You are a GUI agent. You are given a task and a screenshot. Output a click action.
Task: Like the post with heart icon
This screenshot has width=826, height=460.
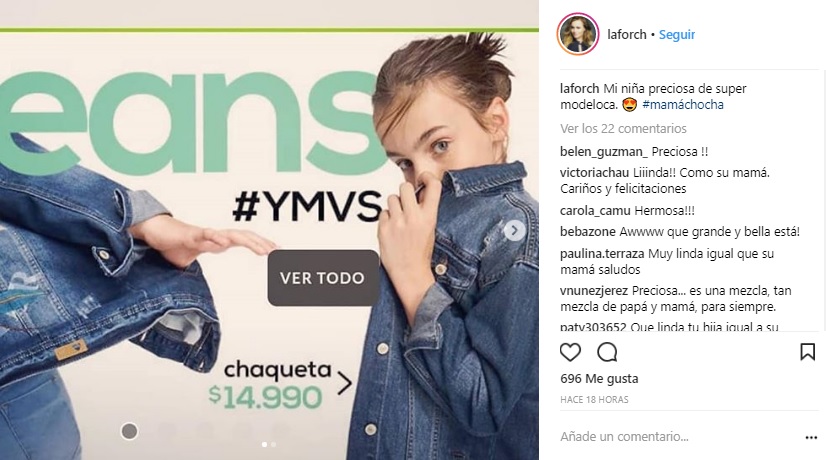pyautogui.click(x=570, y=352)
